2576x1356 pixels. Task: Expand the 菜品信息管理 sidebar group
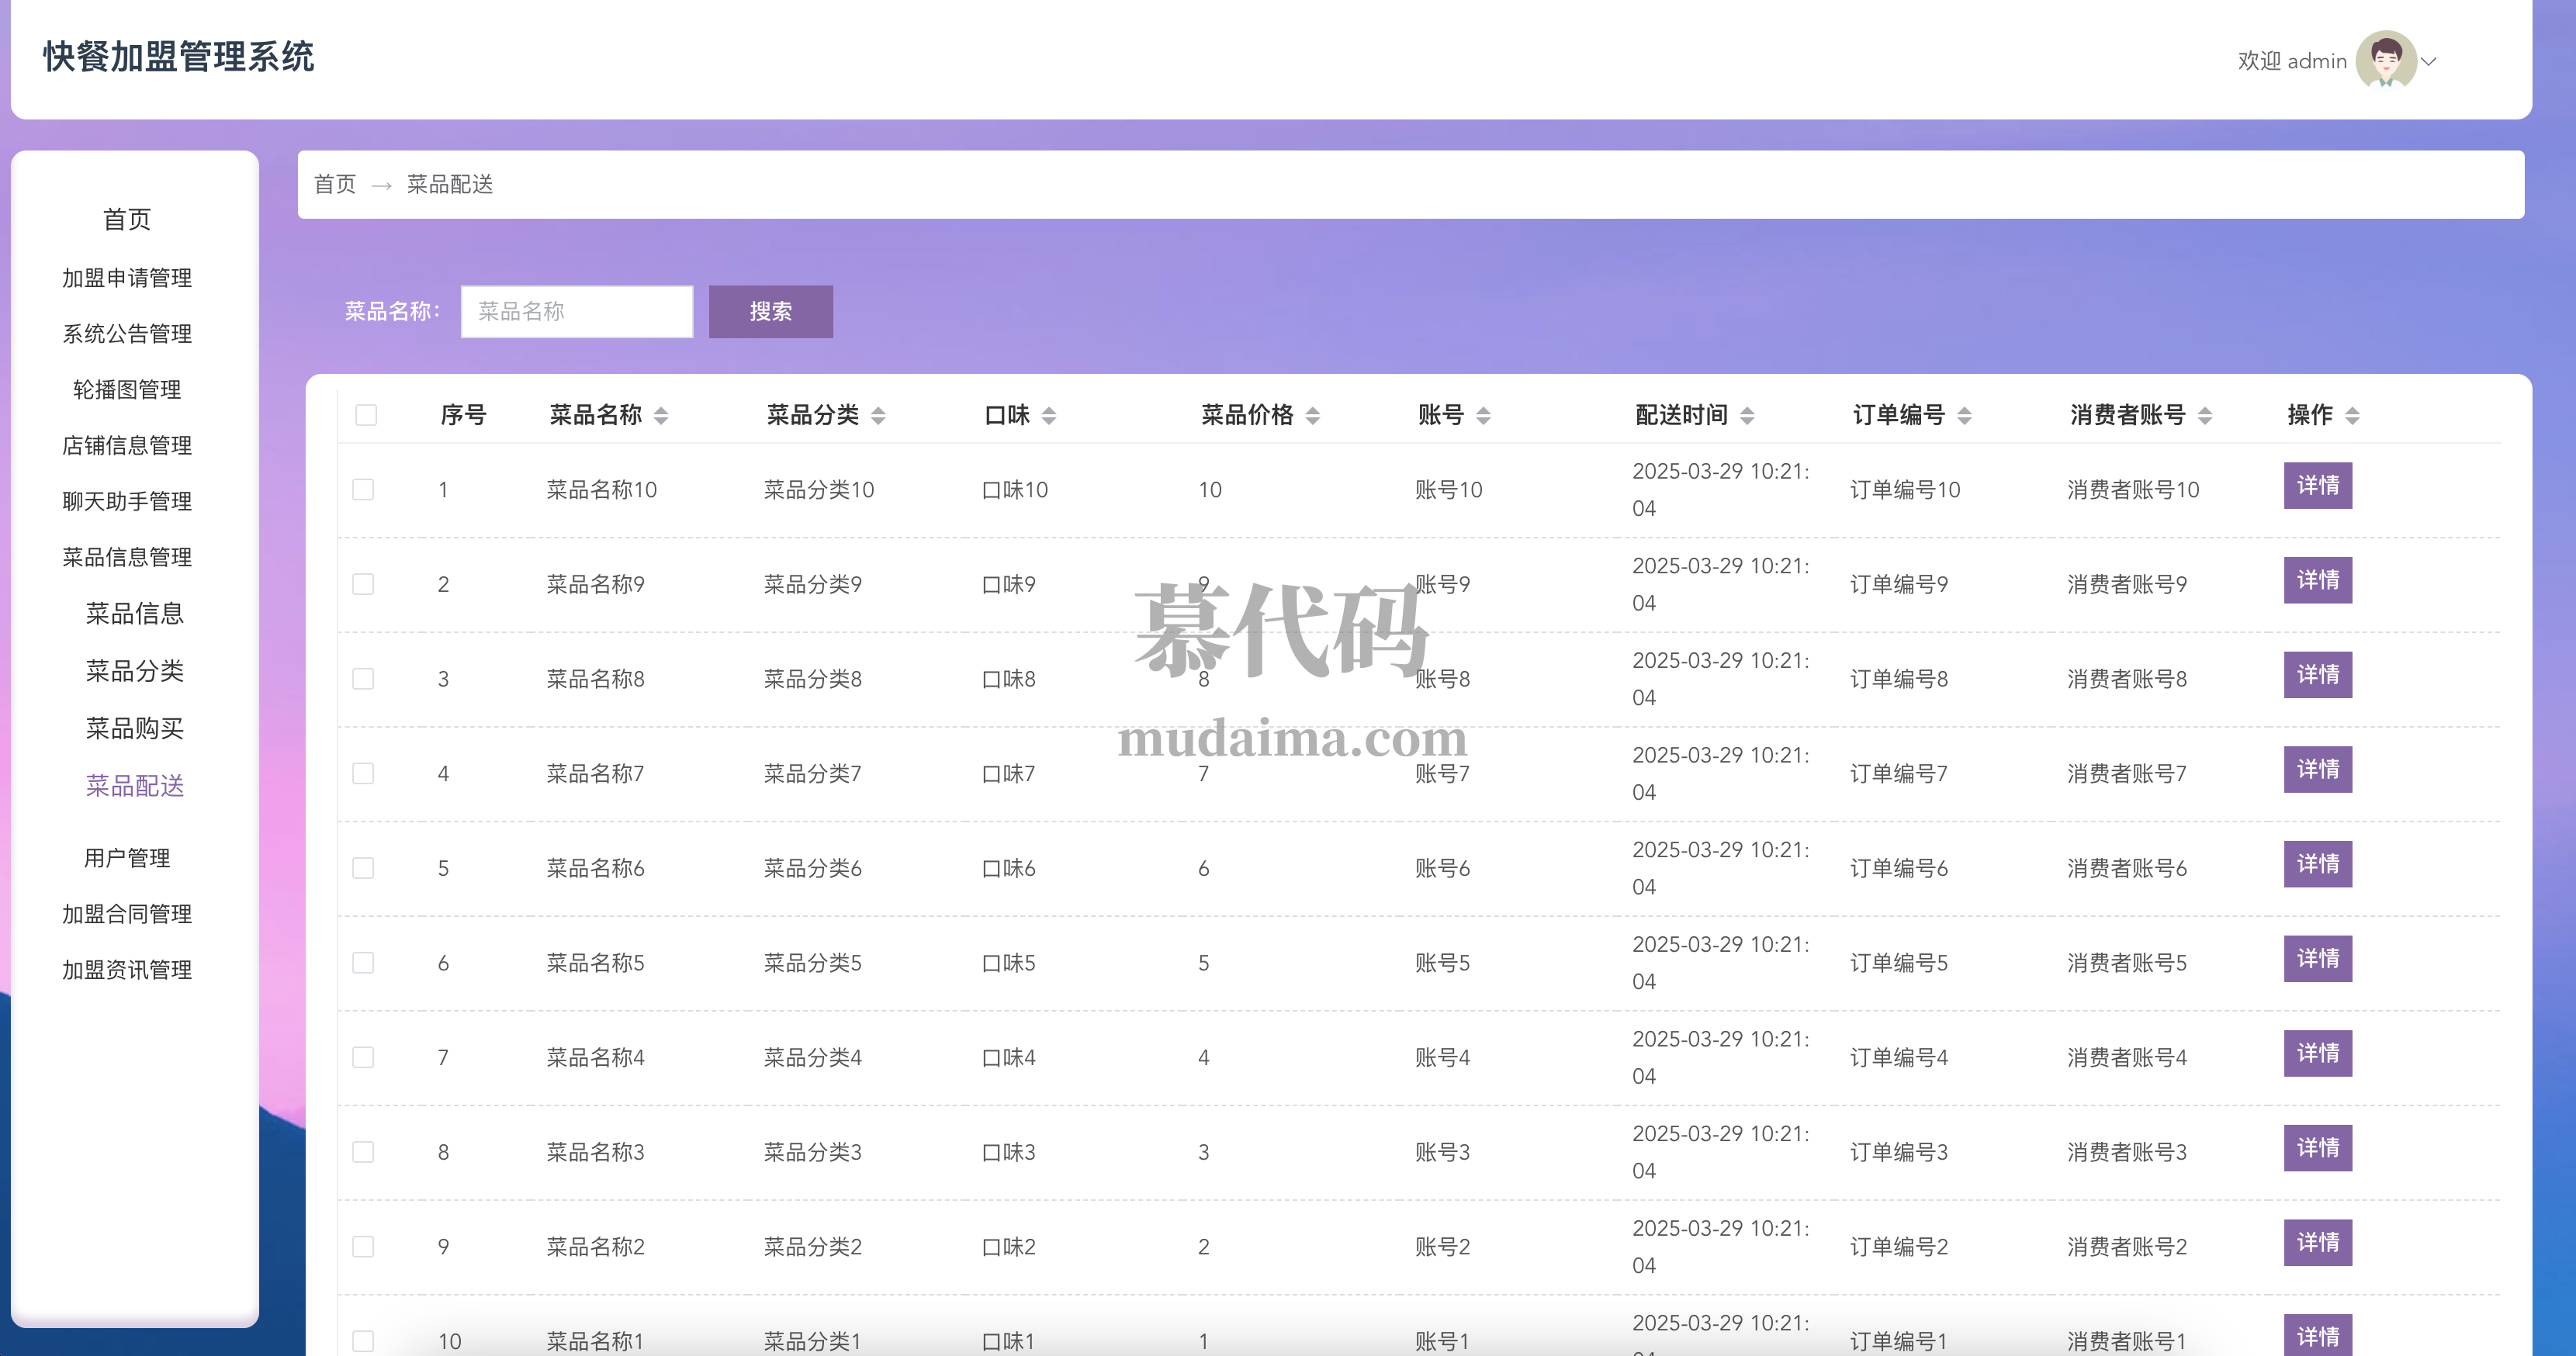(x=127, y=557)
